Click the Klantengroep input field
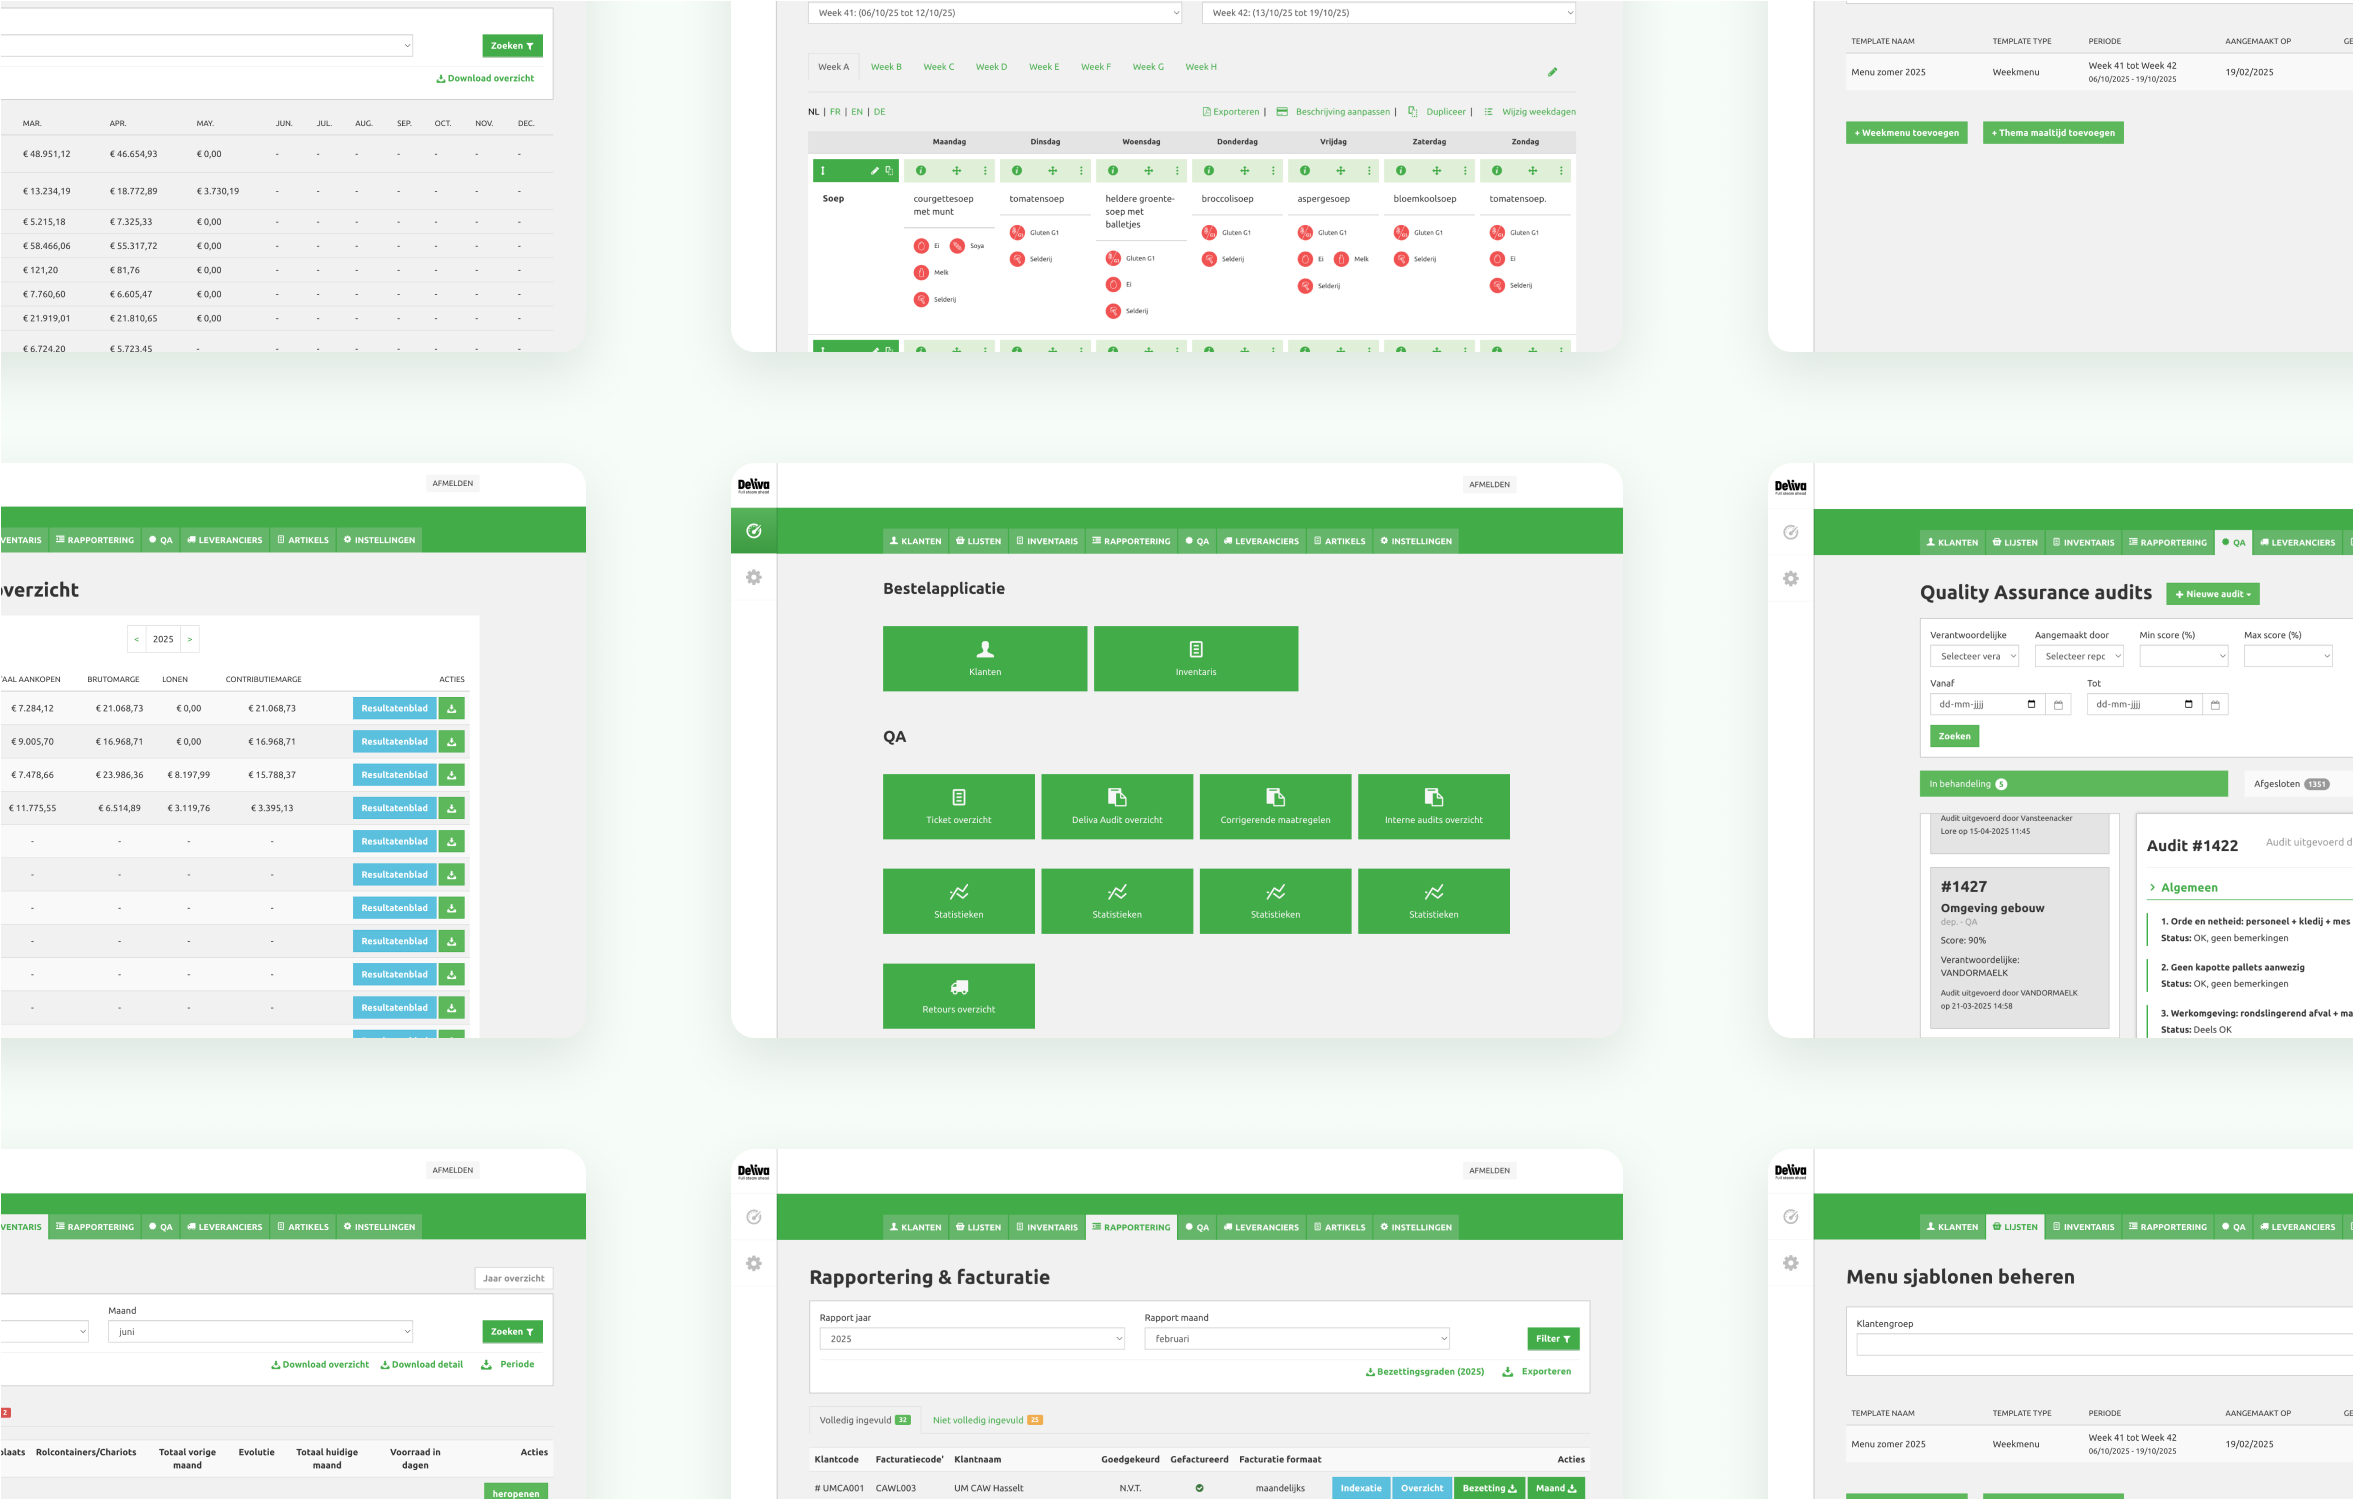 coord(2104,1345)
